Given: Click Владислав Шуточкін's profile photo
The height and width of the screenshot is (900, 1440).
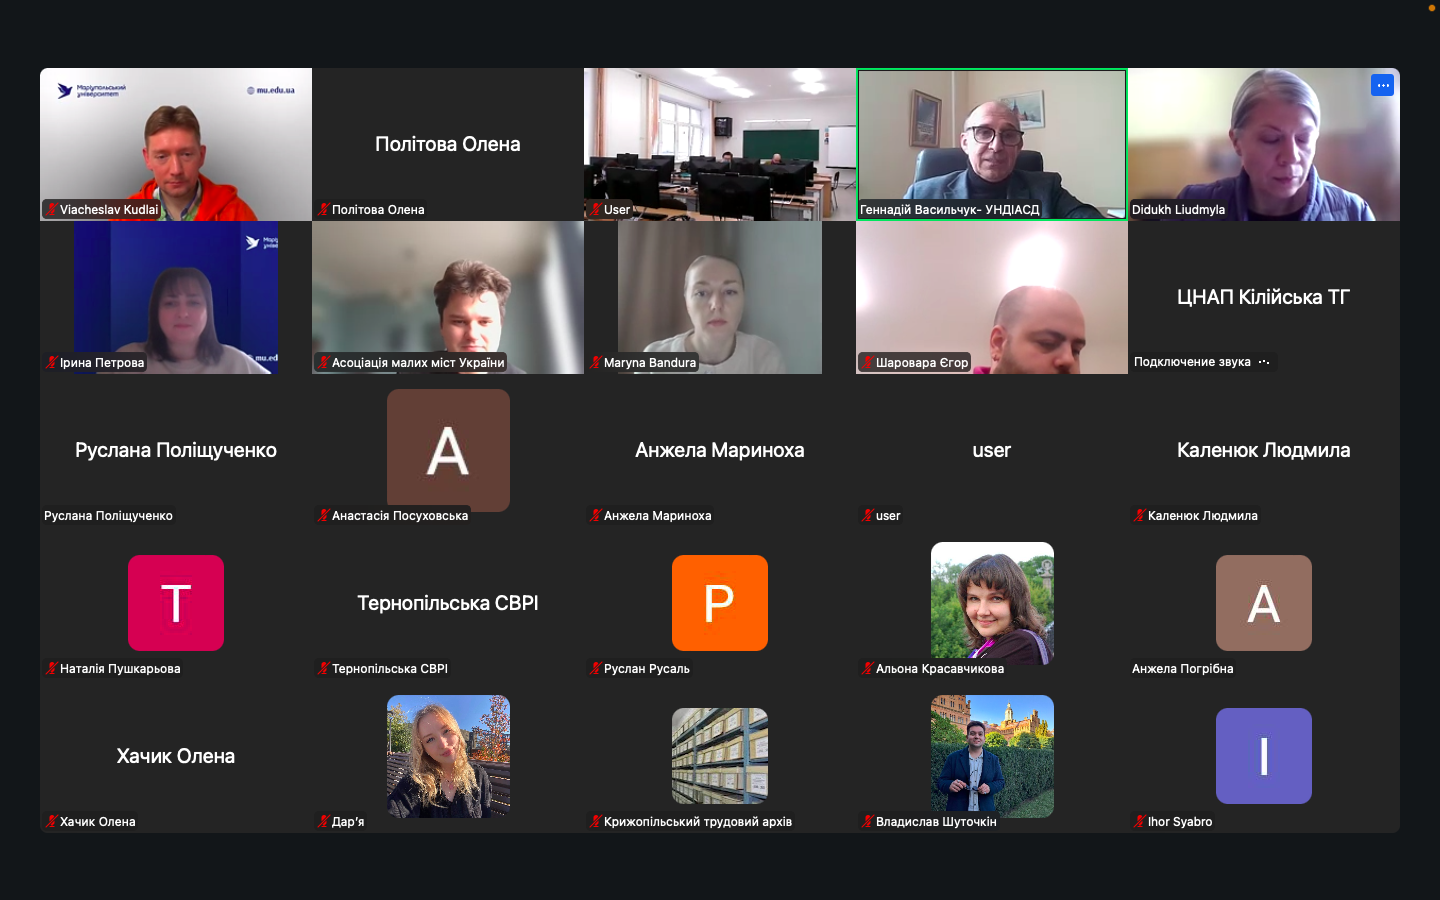Looking at the screenshot, I should point(992,755).
